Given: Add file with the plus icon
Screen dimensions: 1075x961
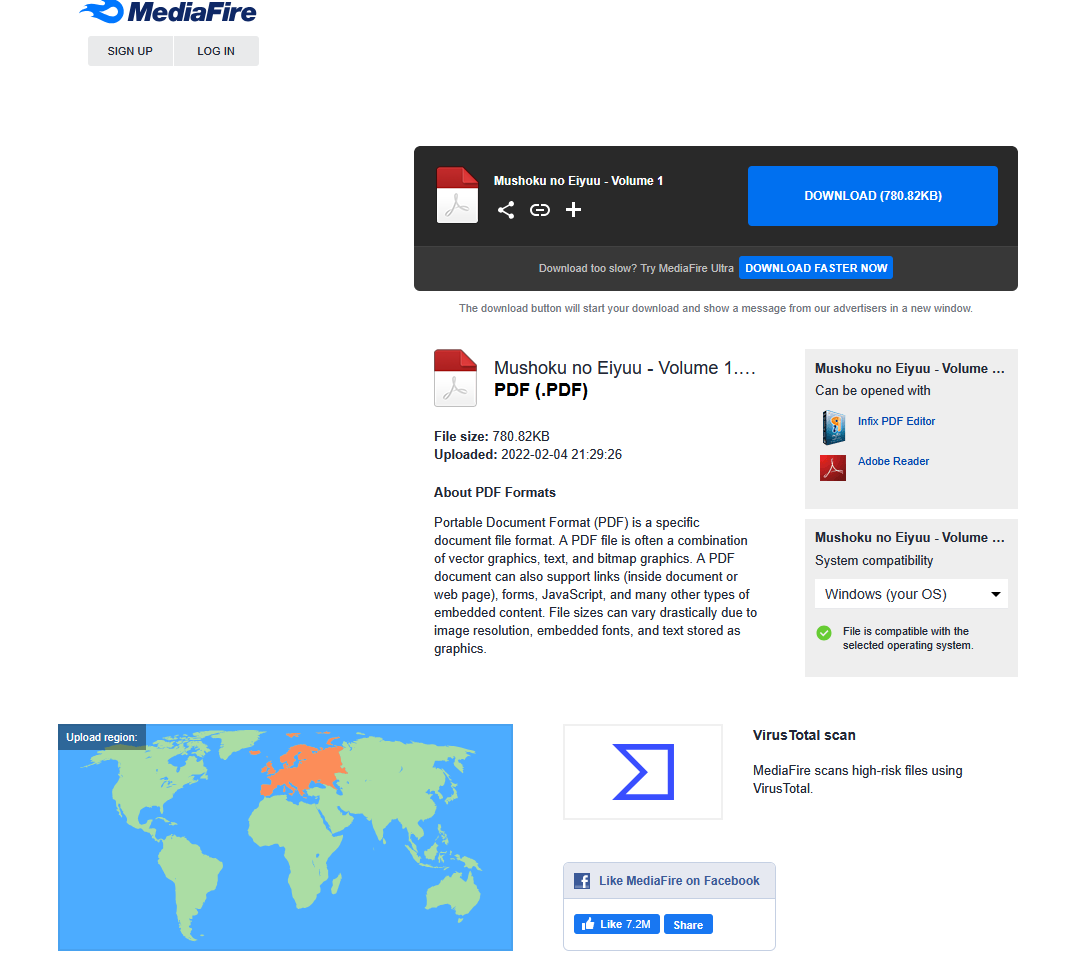Looking at the screenshot, I should coord(573,210).
